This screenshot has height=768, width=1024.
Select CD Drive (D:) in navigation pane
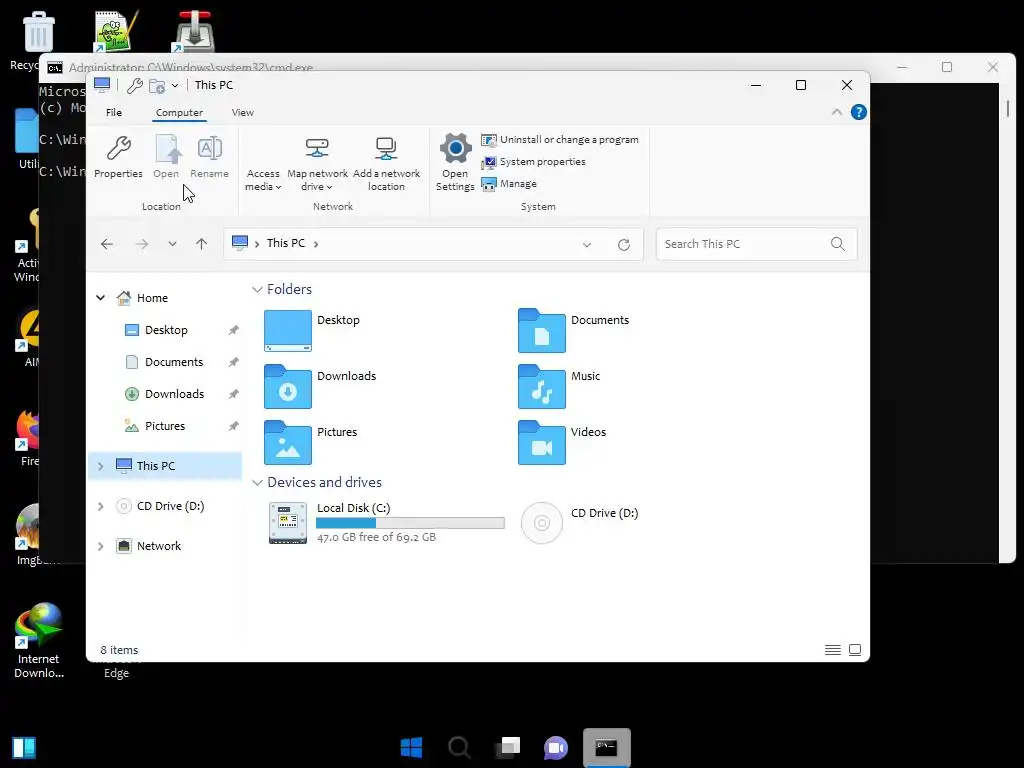[170, 506]
